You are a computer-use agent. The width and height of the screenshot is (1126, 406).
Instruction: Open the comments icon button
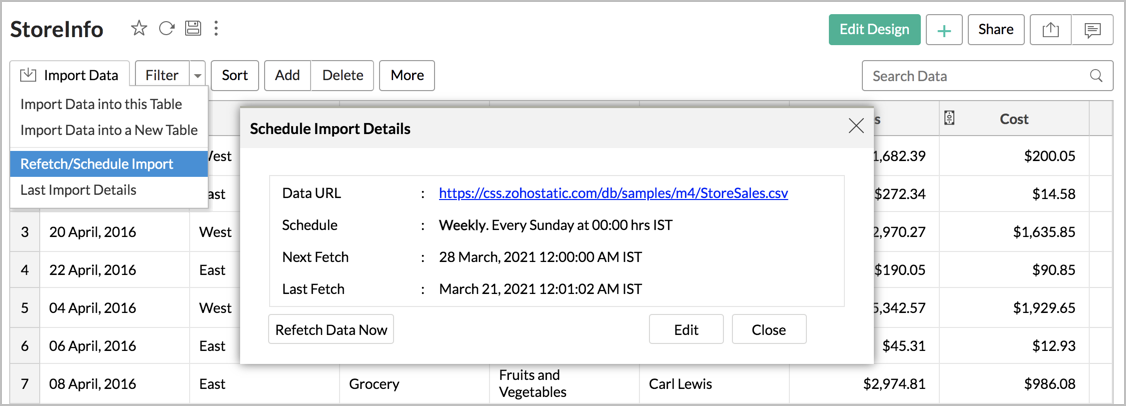[1092, 30]
